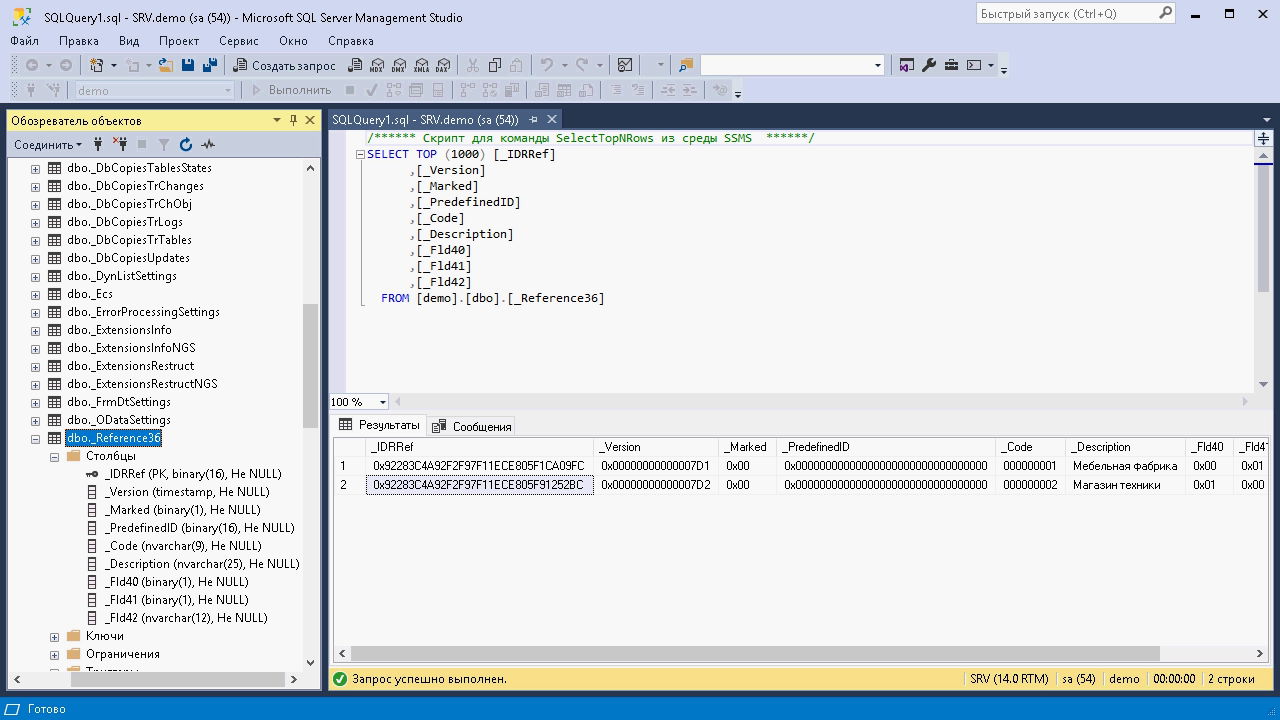Open the Соединить dropdown
Image resolution: width=1280 pixels, height=720 pixels.
click(x=48, y=144)
